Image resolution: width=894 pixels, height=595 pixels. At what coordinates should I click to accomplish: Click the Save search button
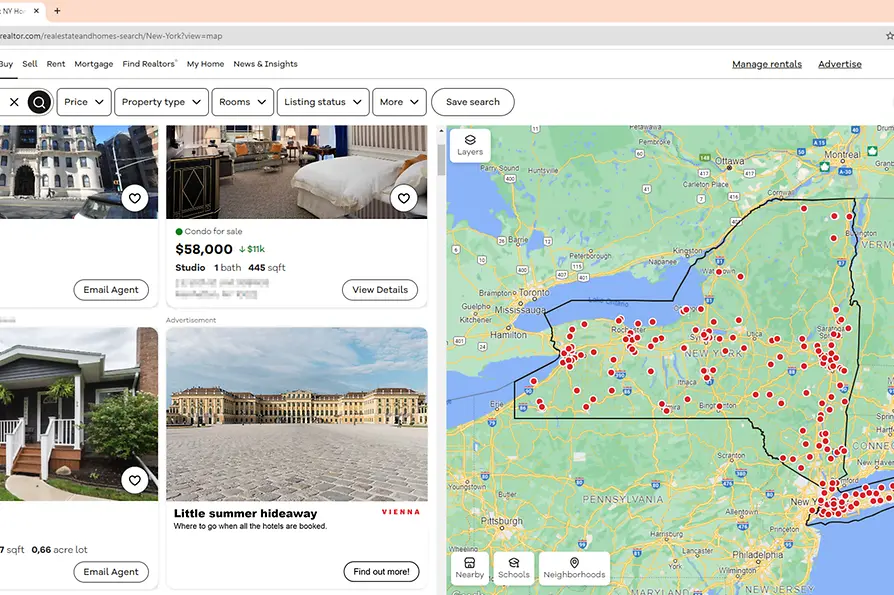click(x=472, y=102)
